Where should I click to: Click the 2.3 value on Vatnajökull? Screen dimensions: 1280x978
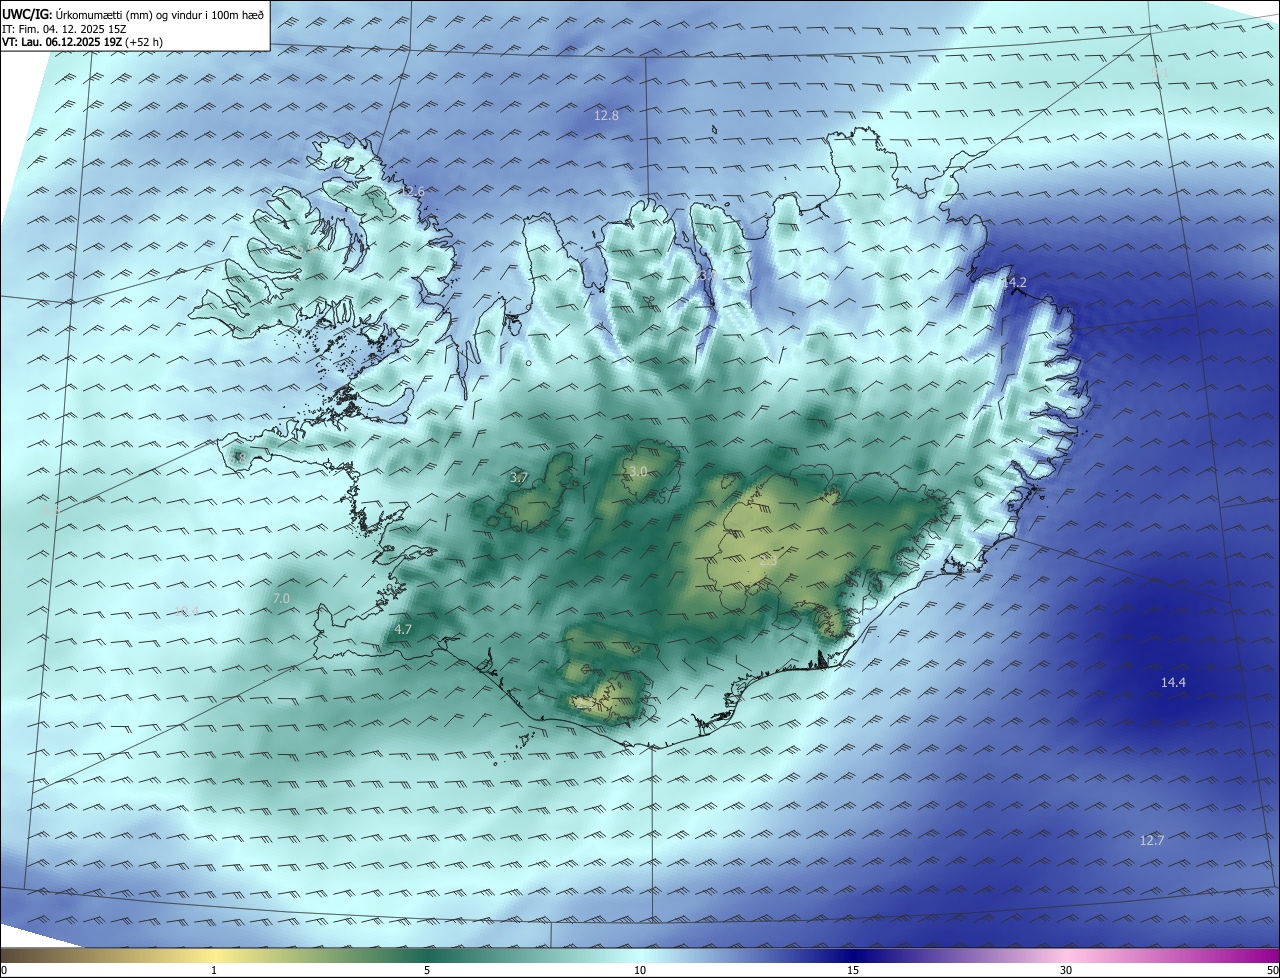[768, 562]
